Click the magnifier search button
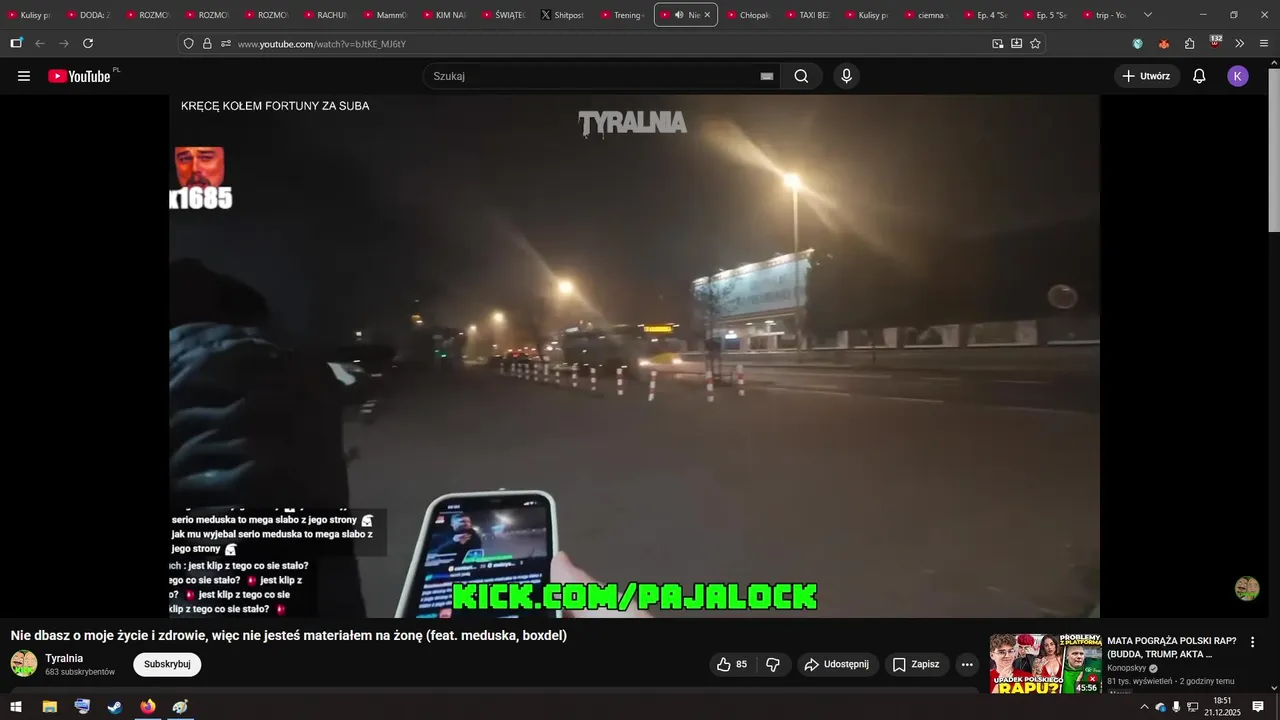Screen dimensions: 1280x720 pos(801,76)
